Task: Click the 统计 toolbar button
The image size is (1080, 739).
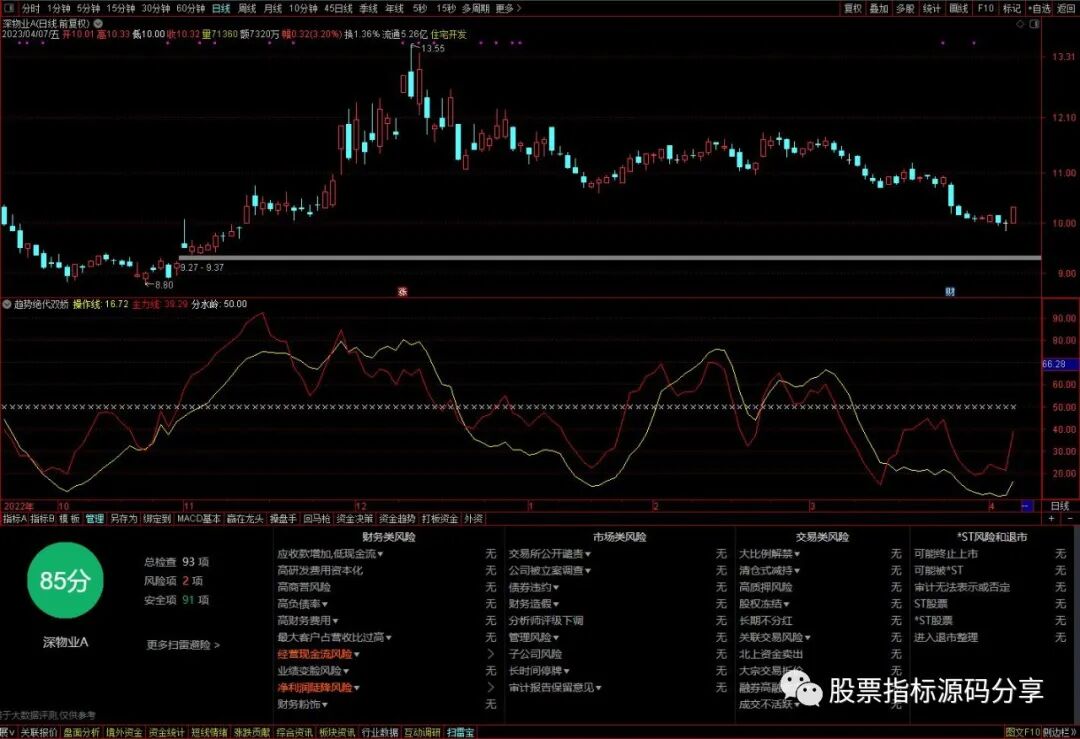Action: [932, 8]
